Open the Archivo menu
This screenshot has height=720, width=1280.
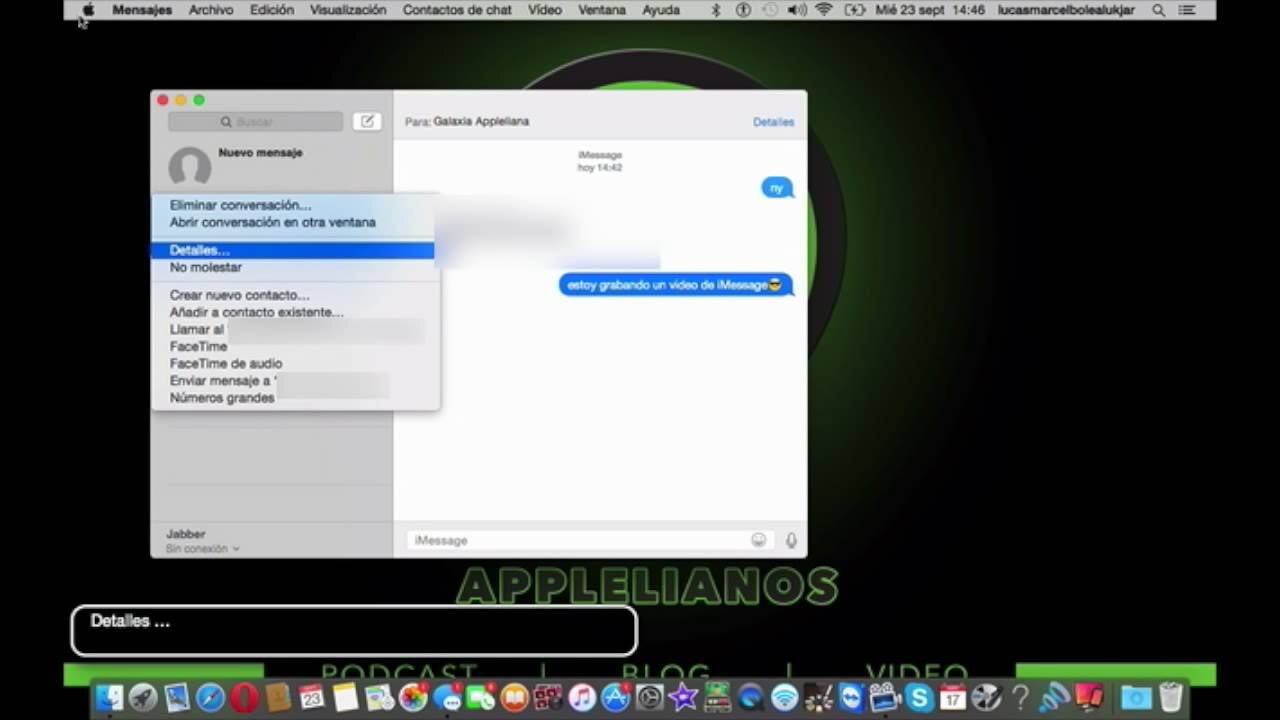click(211, 10)
